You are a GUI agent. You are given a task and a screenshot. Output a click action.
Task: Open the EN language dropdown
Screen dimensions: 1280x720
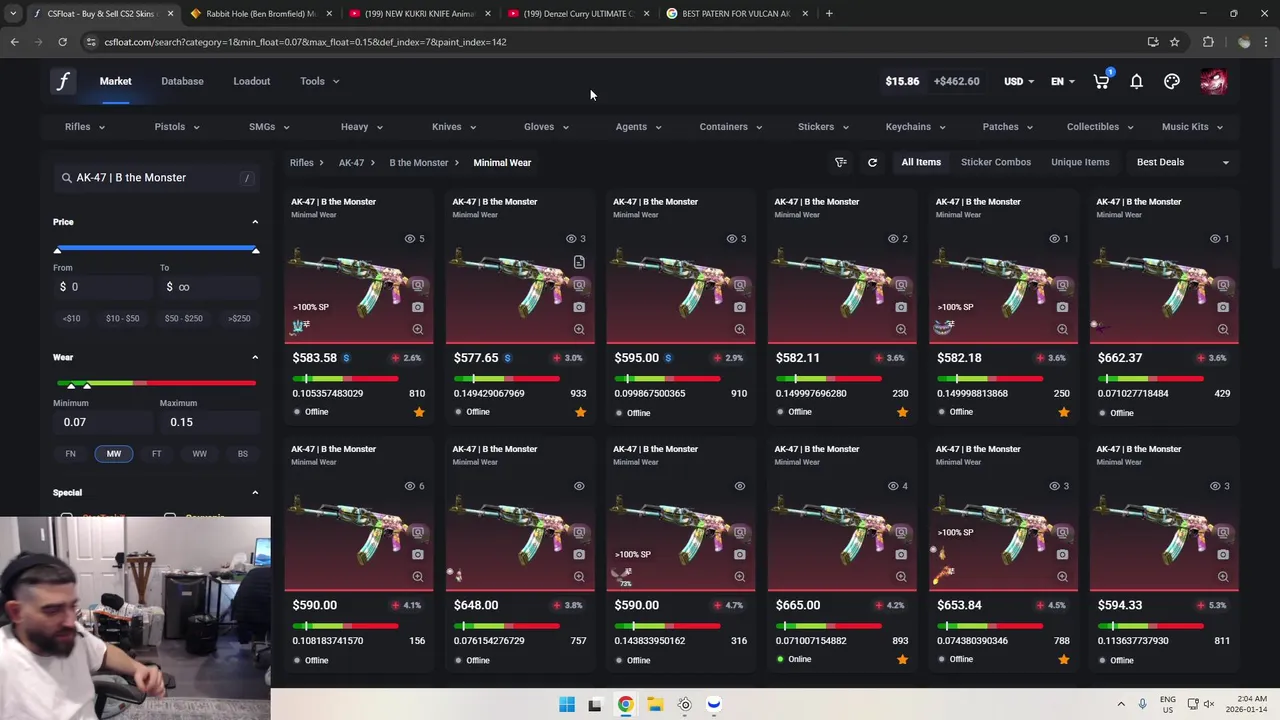[x=1063, y=81]
